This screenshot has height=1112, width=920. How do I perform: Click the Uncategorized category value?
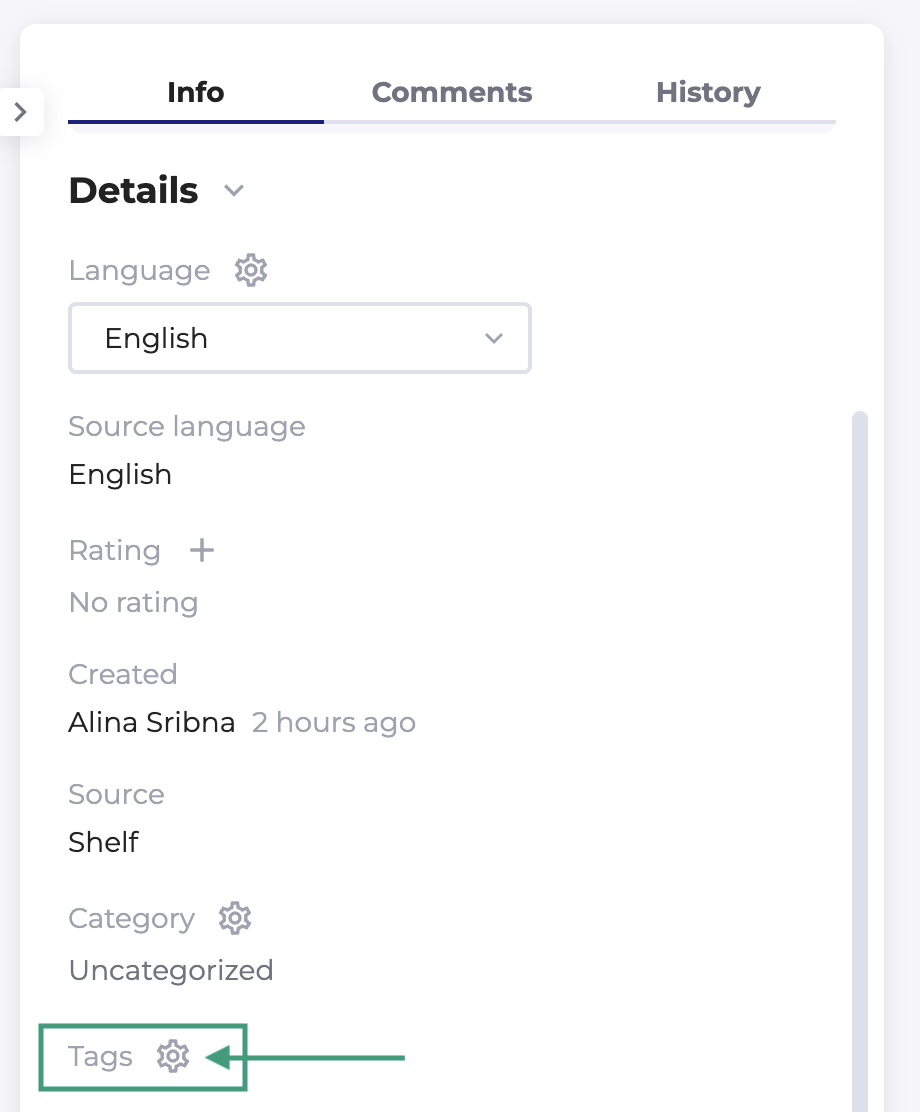click(x=171, y=970)
